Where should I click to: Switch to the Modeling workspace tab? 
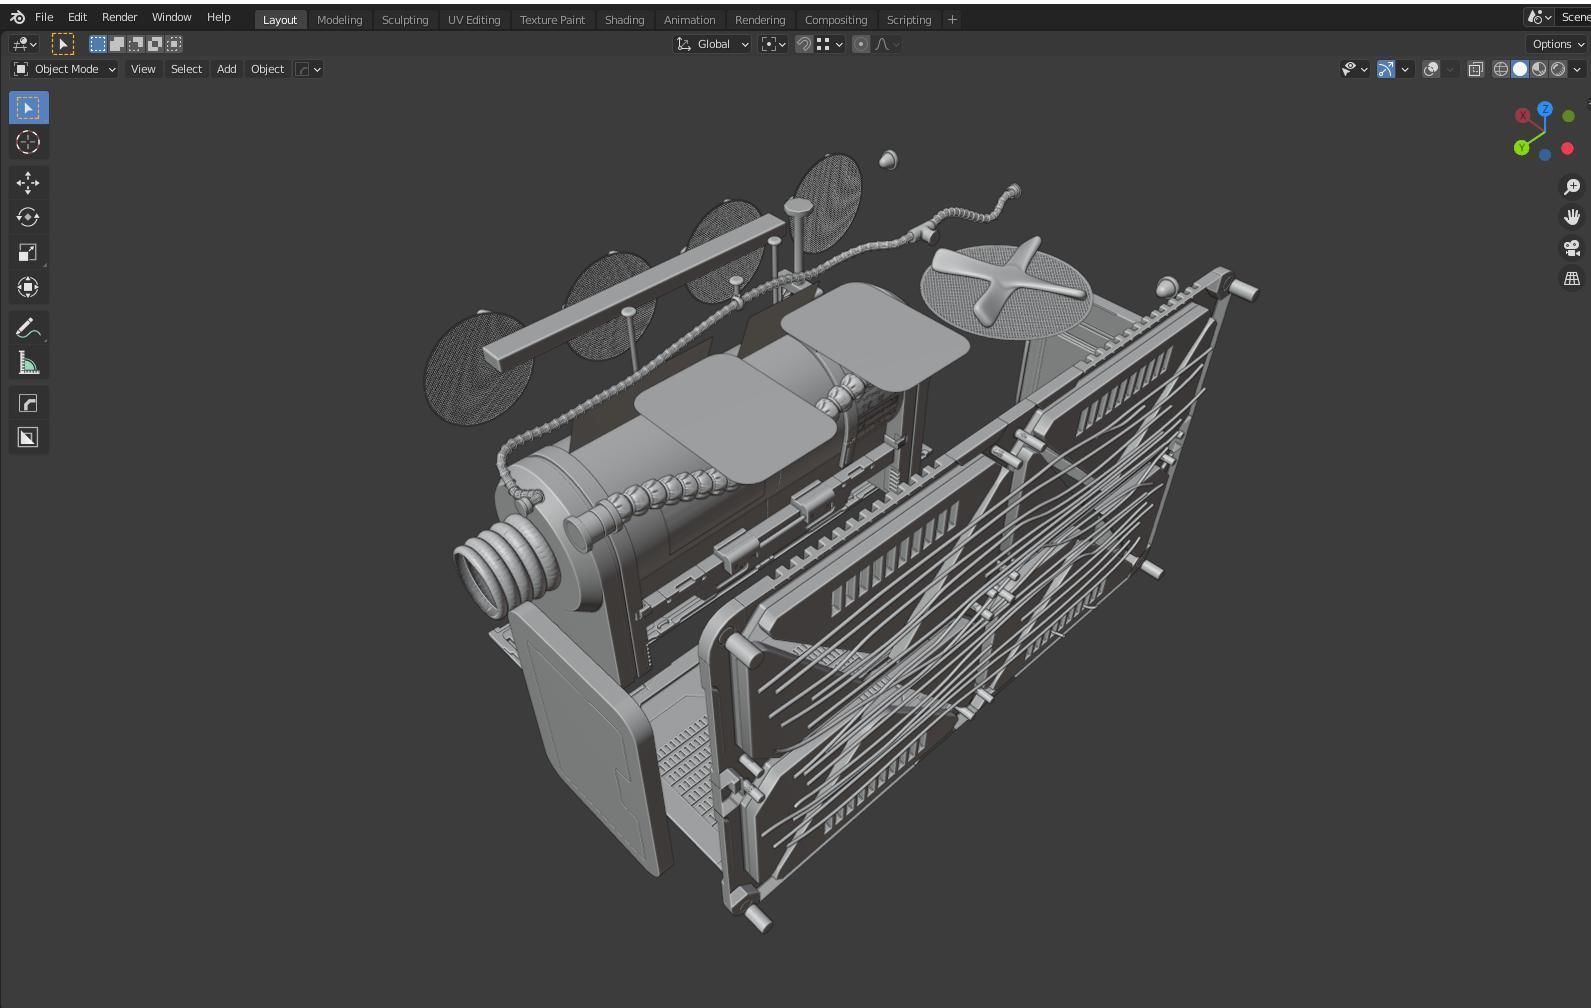pos(339,20)
